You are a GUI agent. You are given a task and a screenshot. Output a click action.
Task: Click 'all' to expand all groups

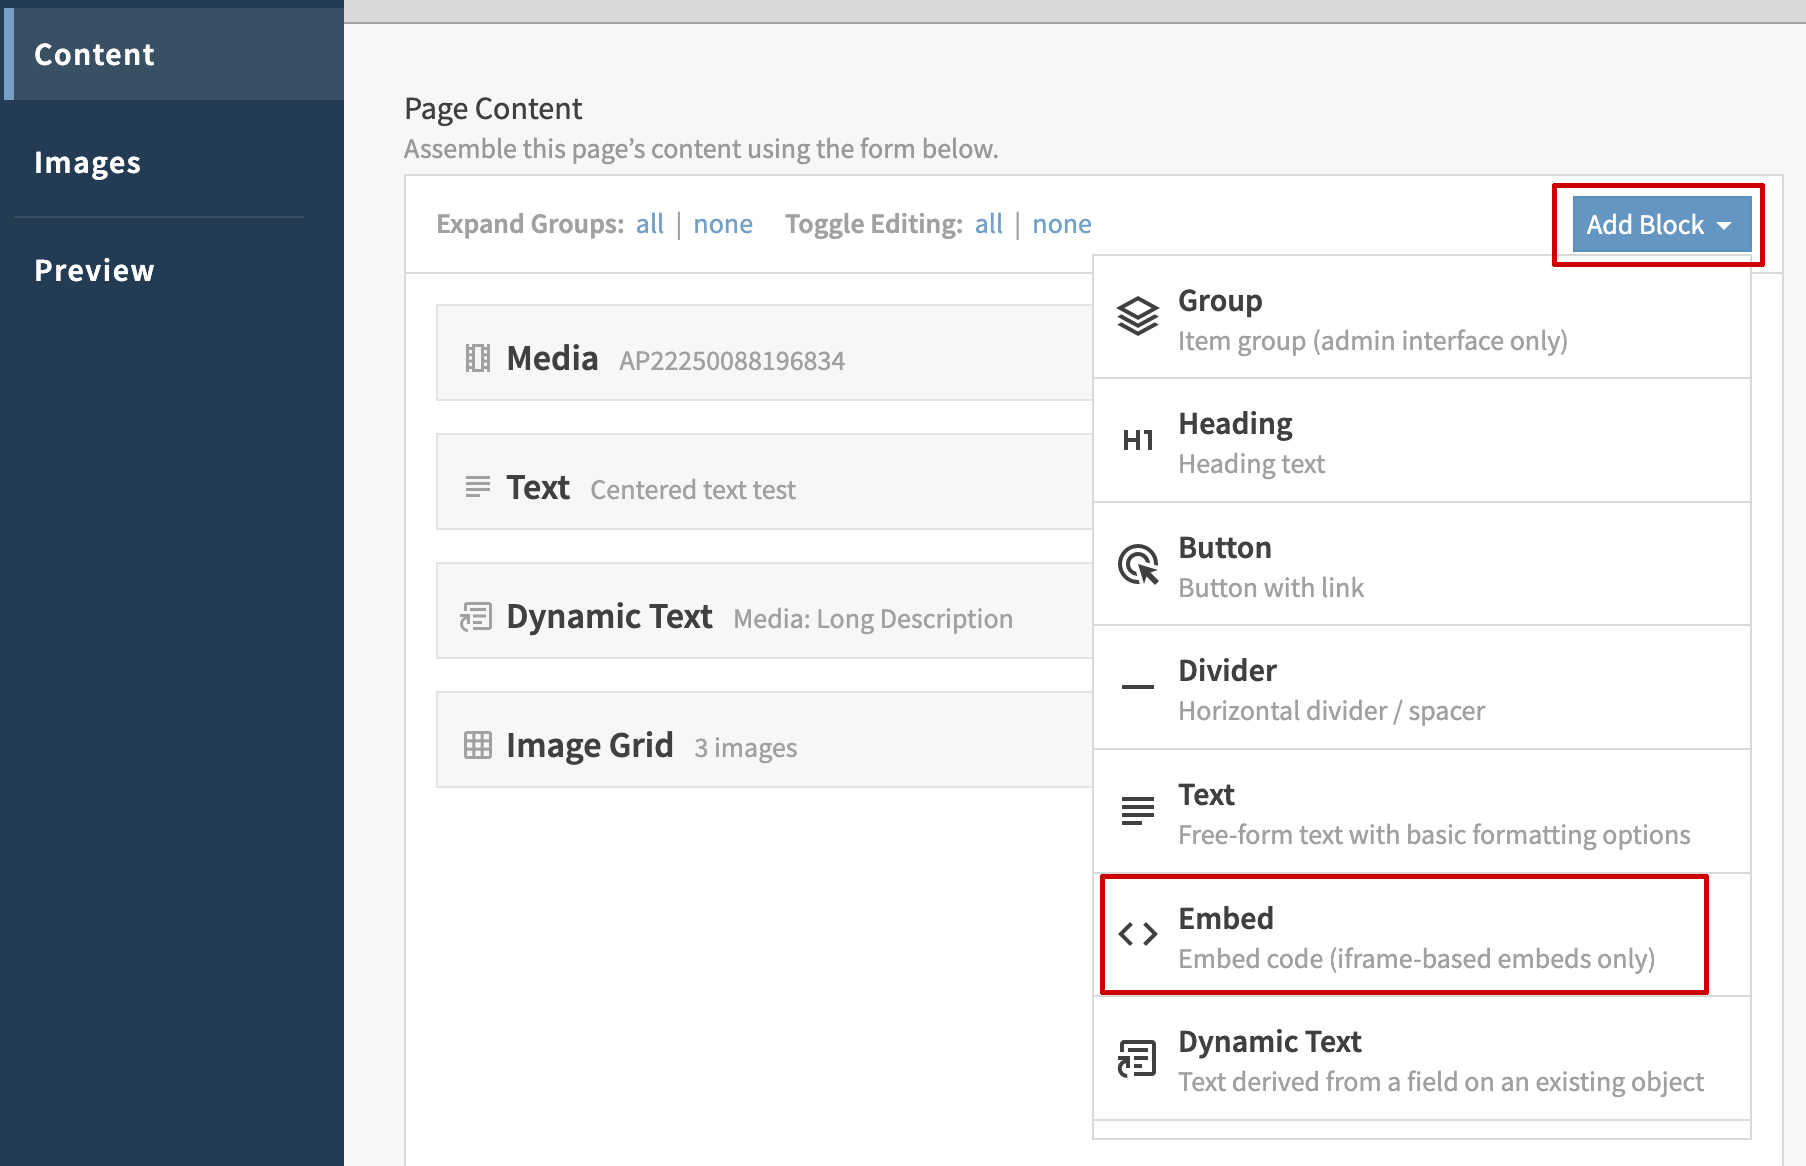coord(649,223)
